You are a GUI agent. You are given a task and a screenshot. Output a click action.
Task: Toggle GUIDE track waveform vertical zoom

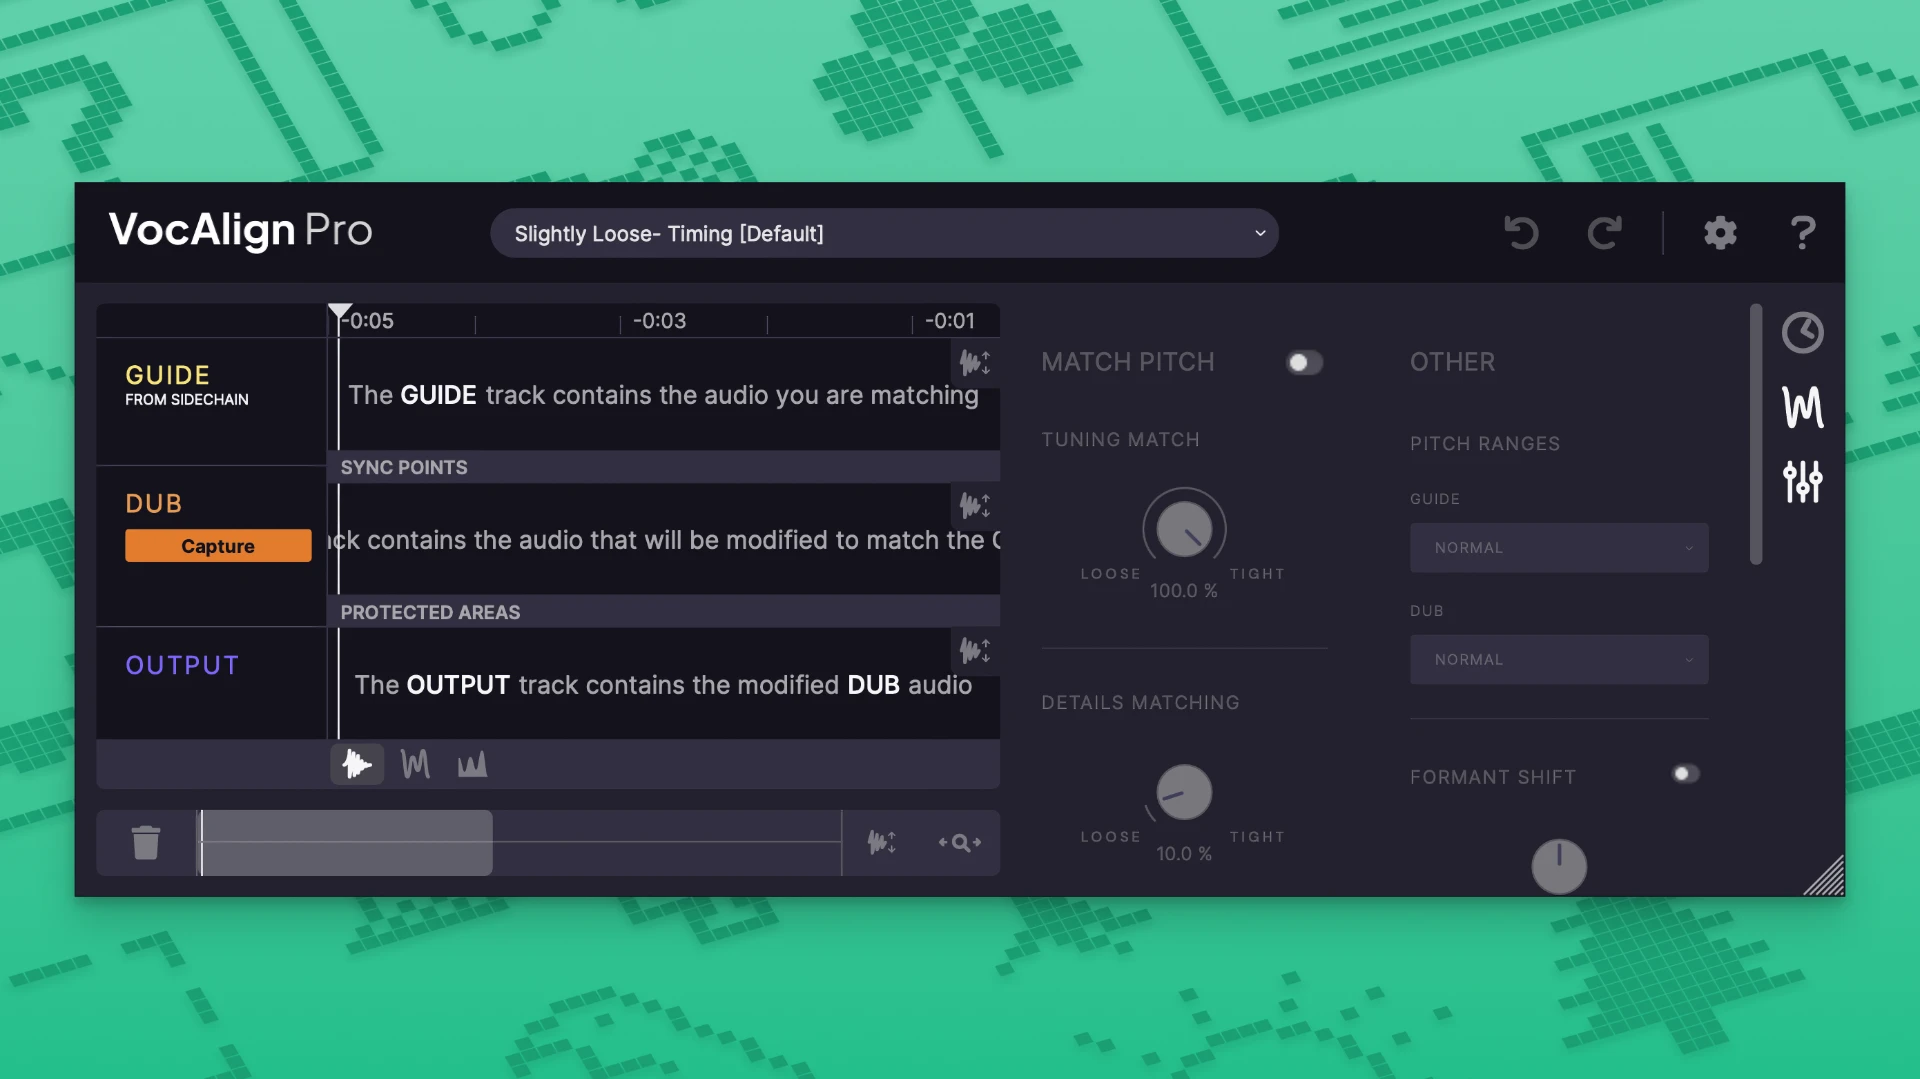(x=975, y=362)
